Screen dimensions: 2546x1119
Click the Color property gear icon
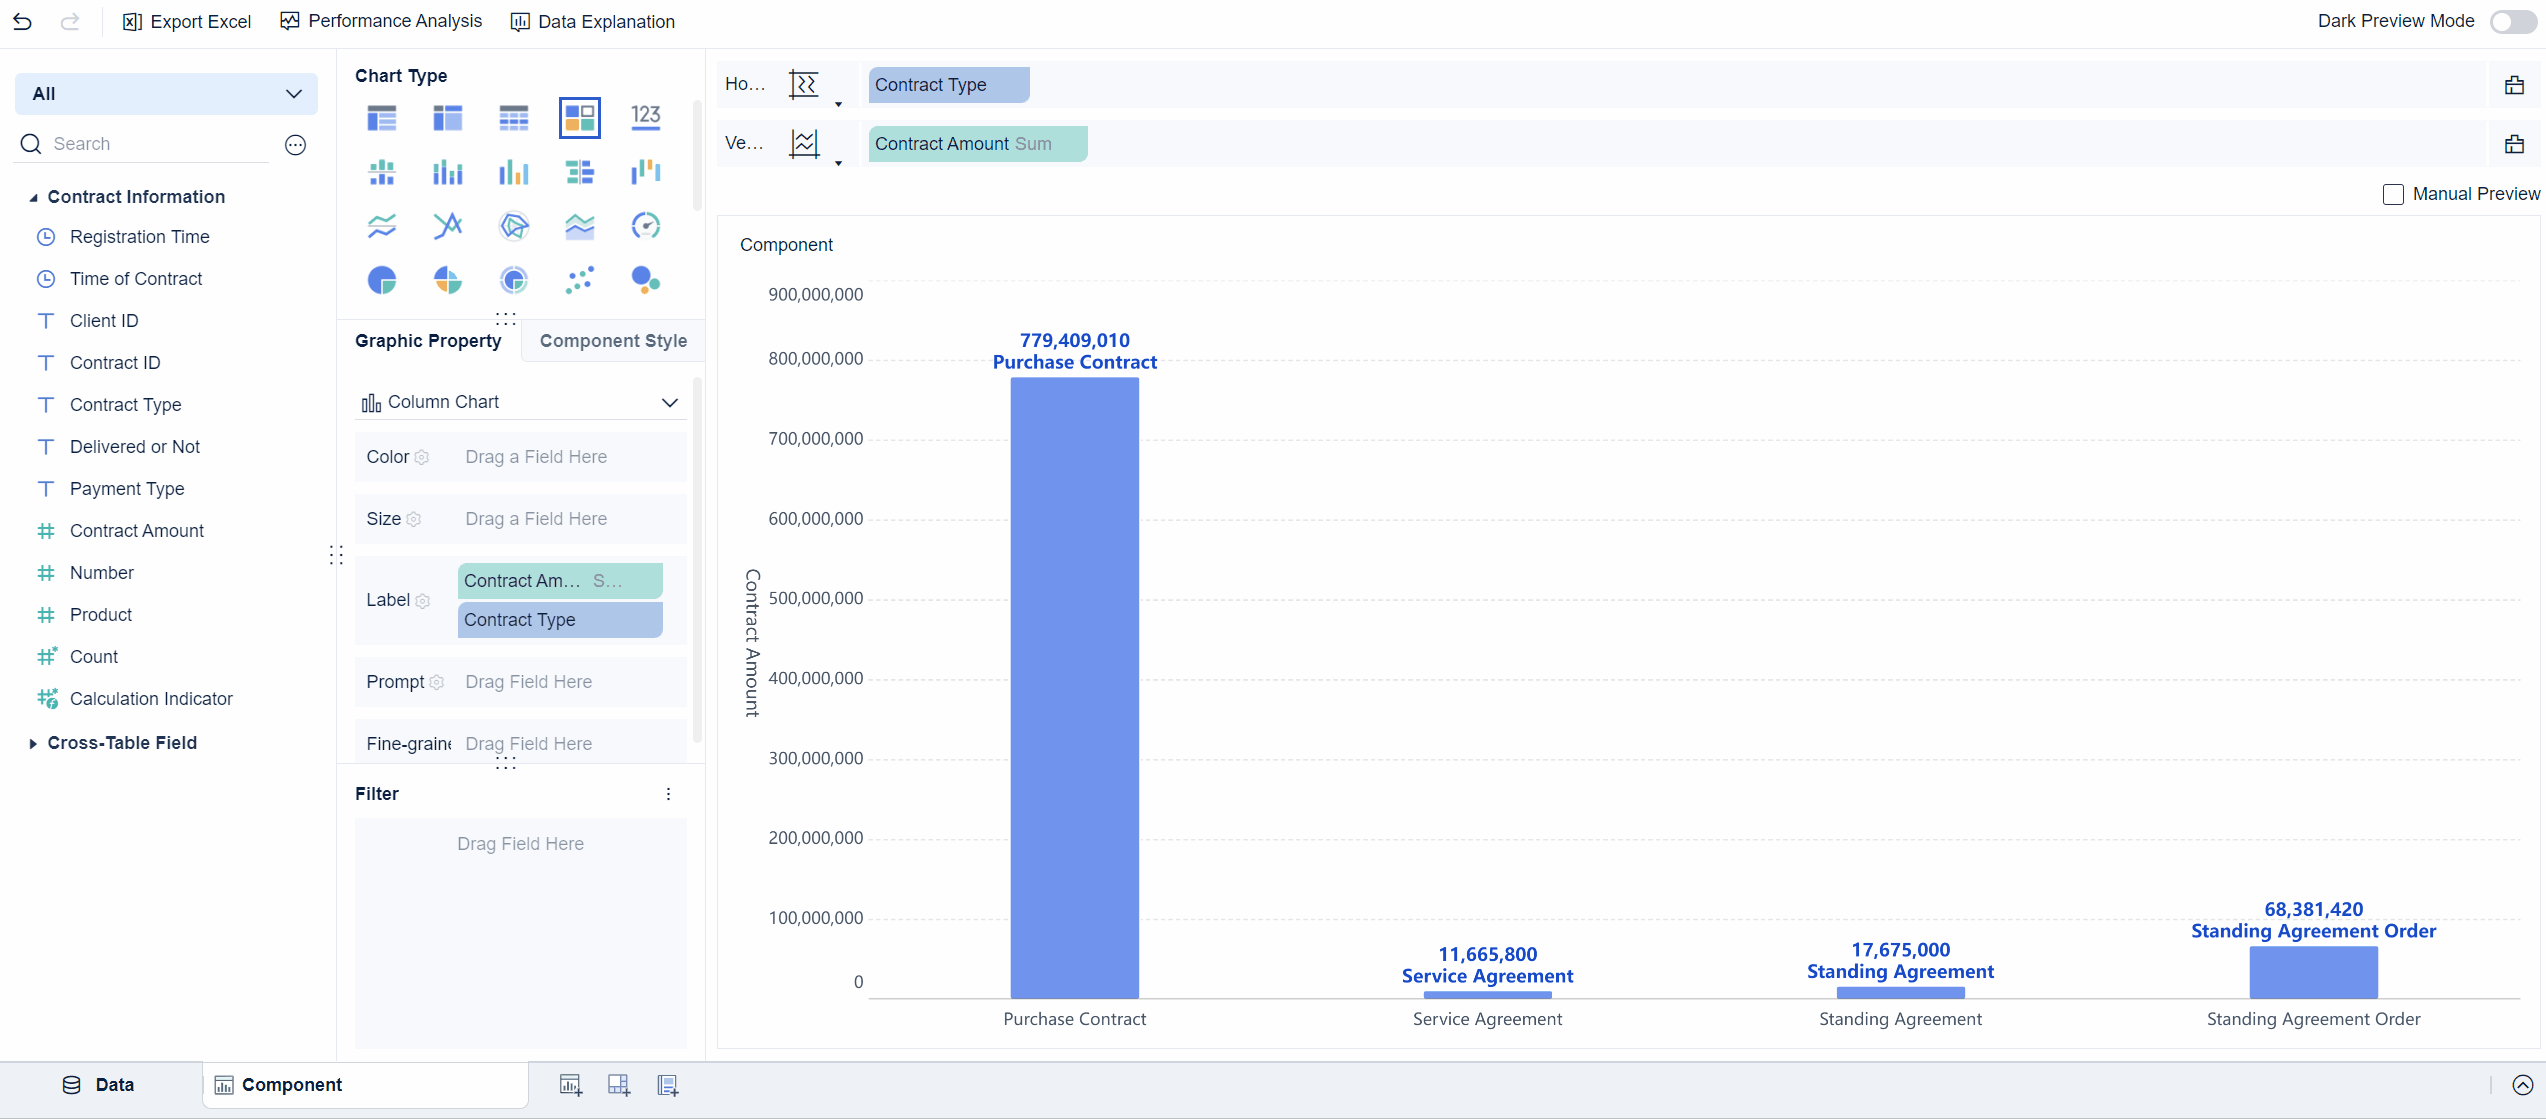click(422, 457)
